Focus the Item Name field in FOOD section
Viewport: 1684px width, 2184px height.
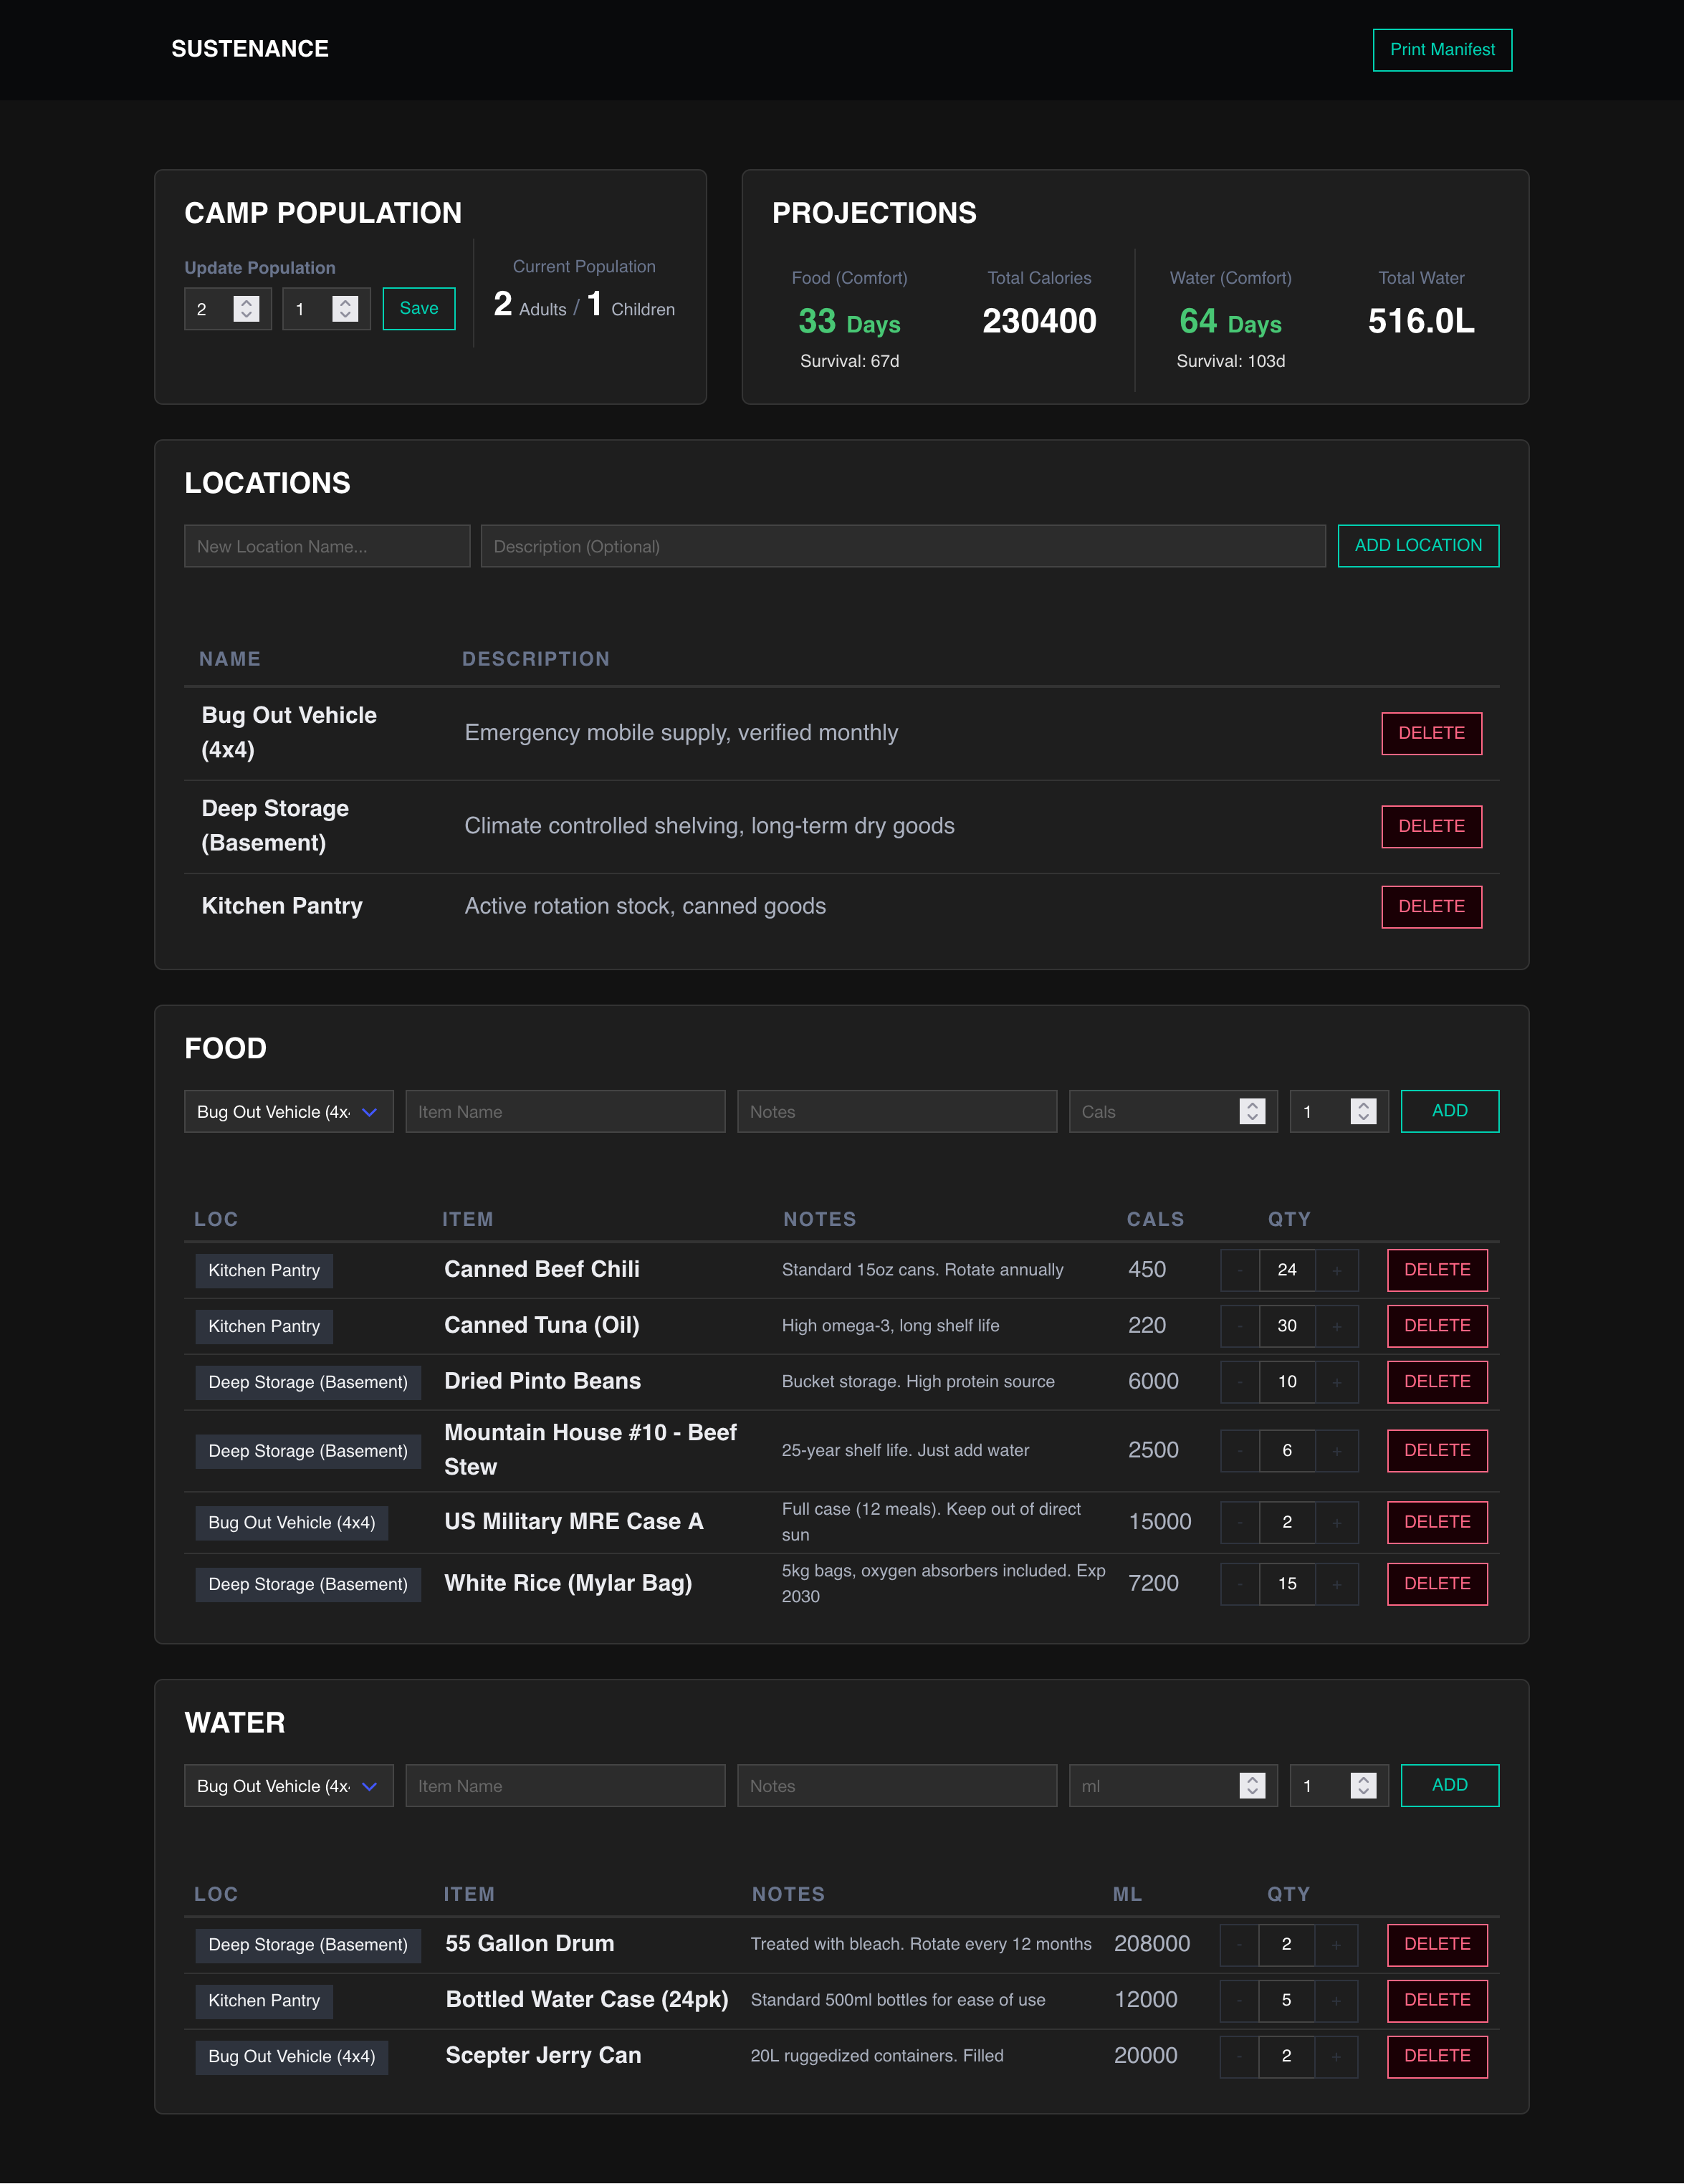565,1111
